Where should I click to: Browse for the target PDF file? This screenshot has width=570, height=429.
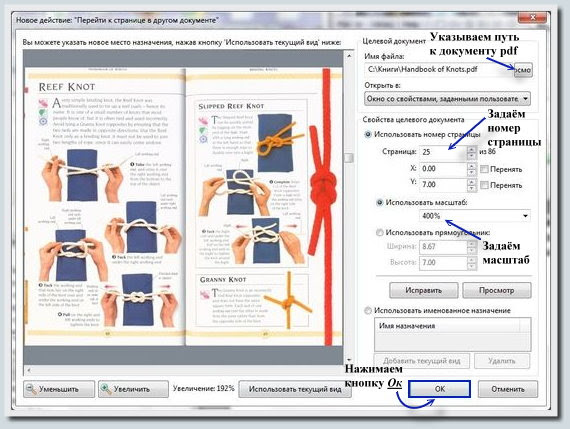(523, 69)
